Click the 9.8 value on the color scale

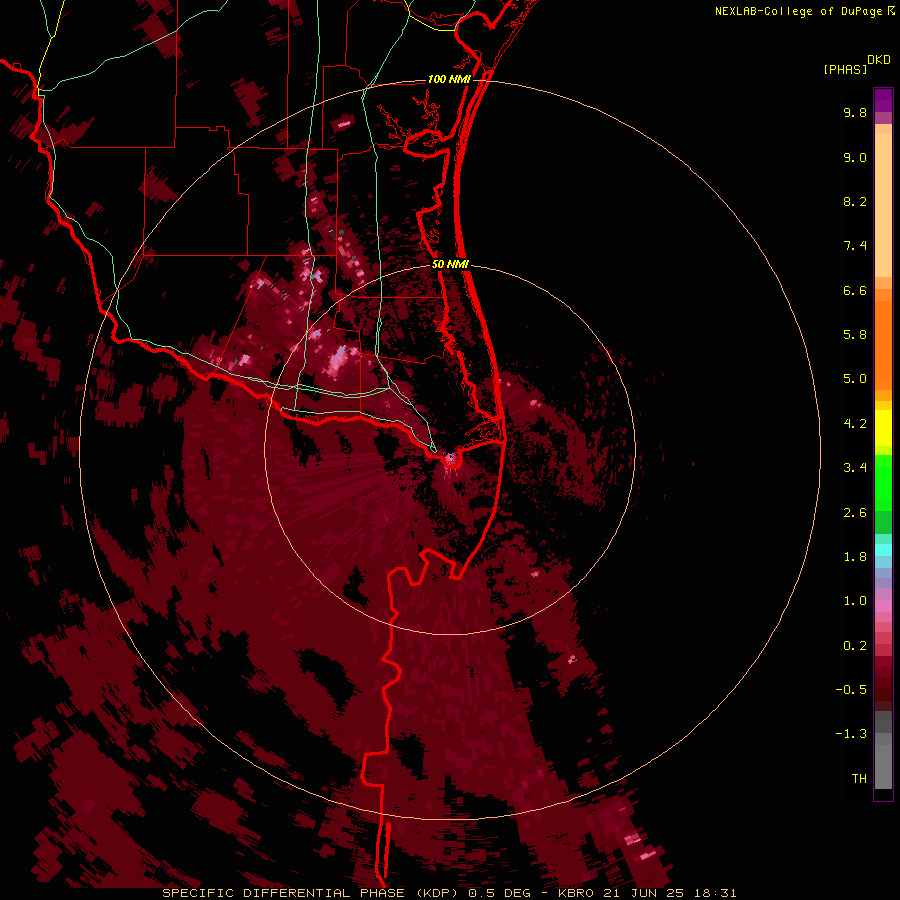tap(855, 112)
